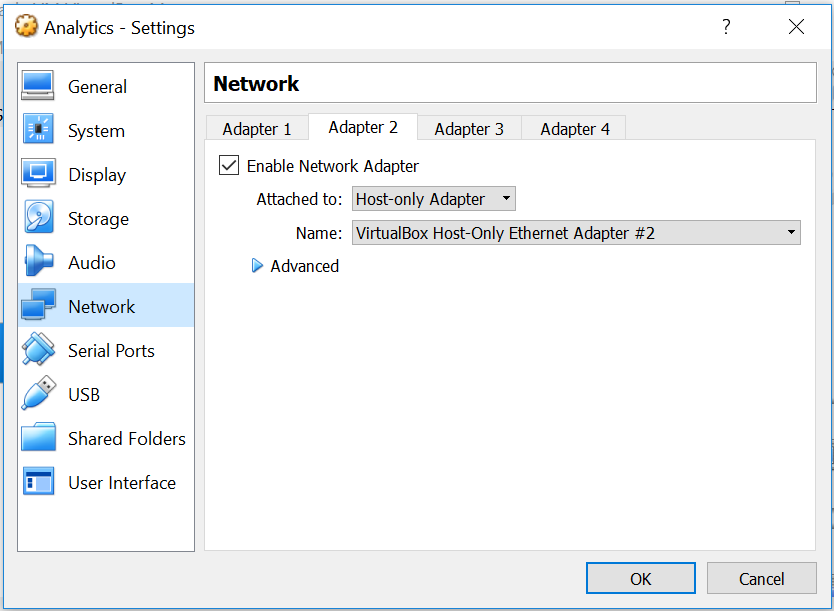This screenshot has height=611, width=834.
Task: Click the Storage disk icon
Action: tap(38, 218)
